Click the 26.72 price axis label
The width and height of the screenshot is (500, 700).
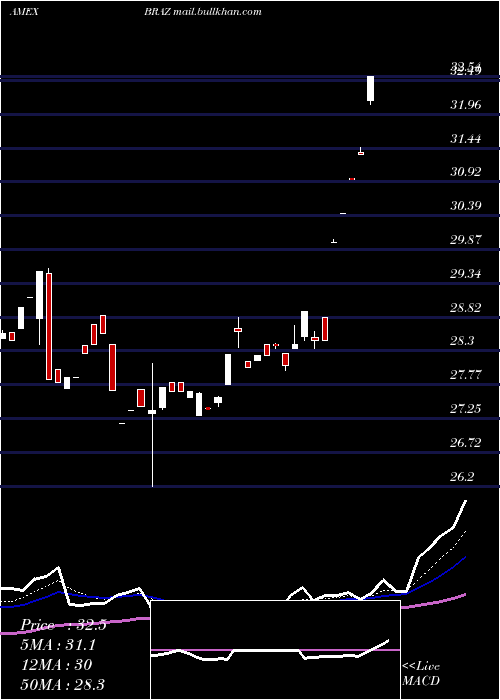tap(466, 443)
